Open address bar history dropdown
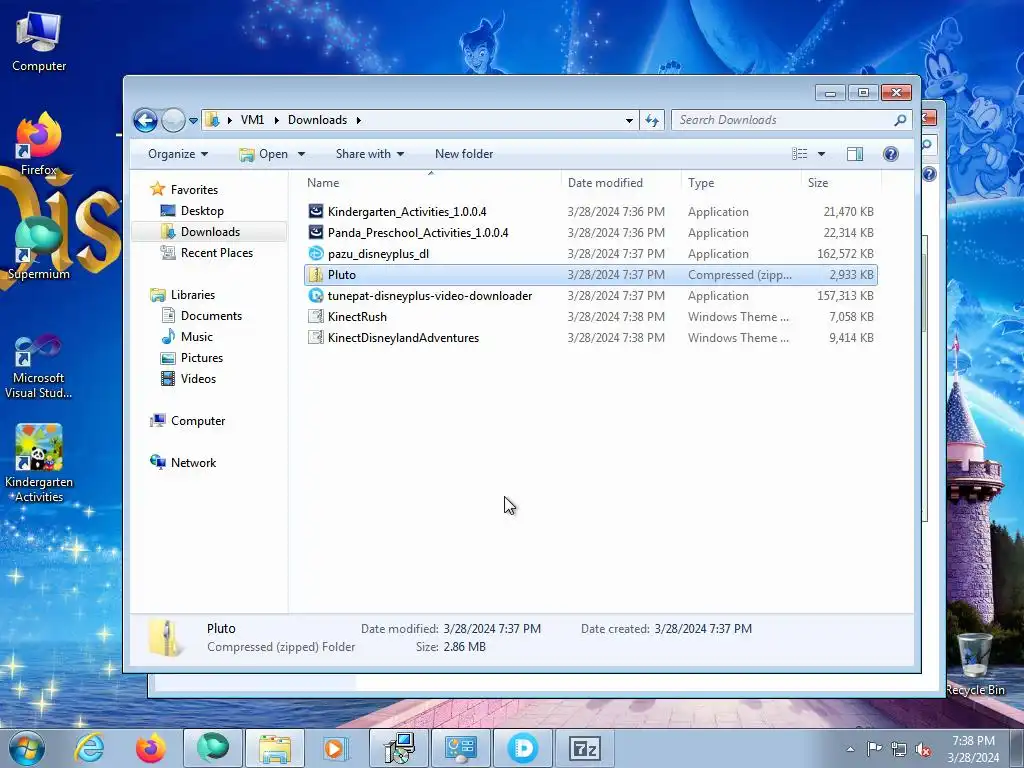 coord(629,121)
